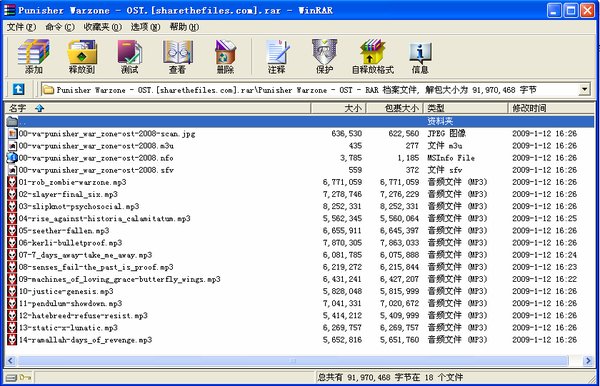Click the drive icon in status bar
Image resolution: width=600 pixels, height=386 pixels.
click(x=11, y=378)
